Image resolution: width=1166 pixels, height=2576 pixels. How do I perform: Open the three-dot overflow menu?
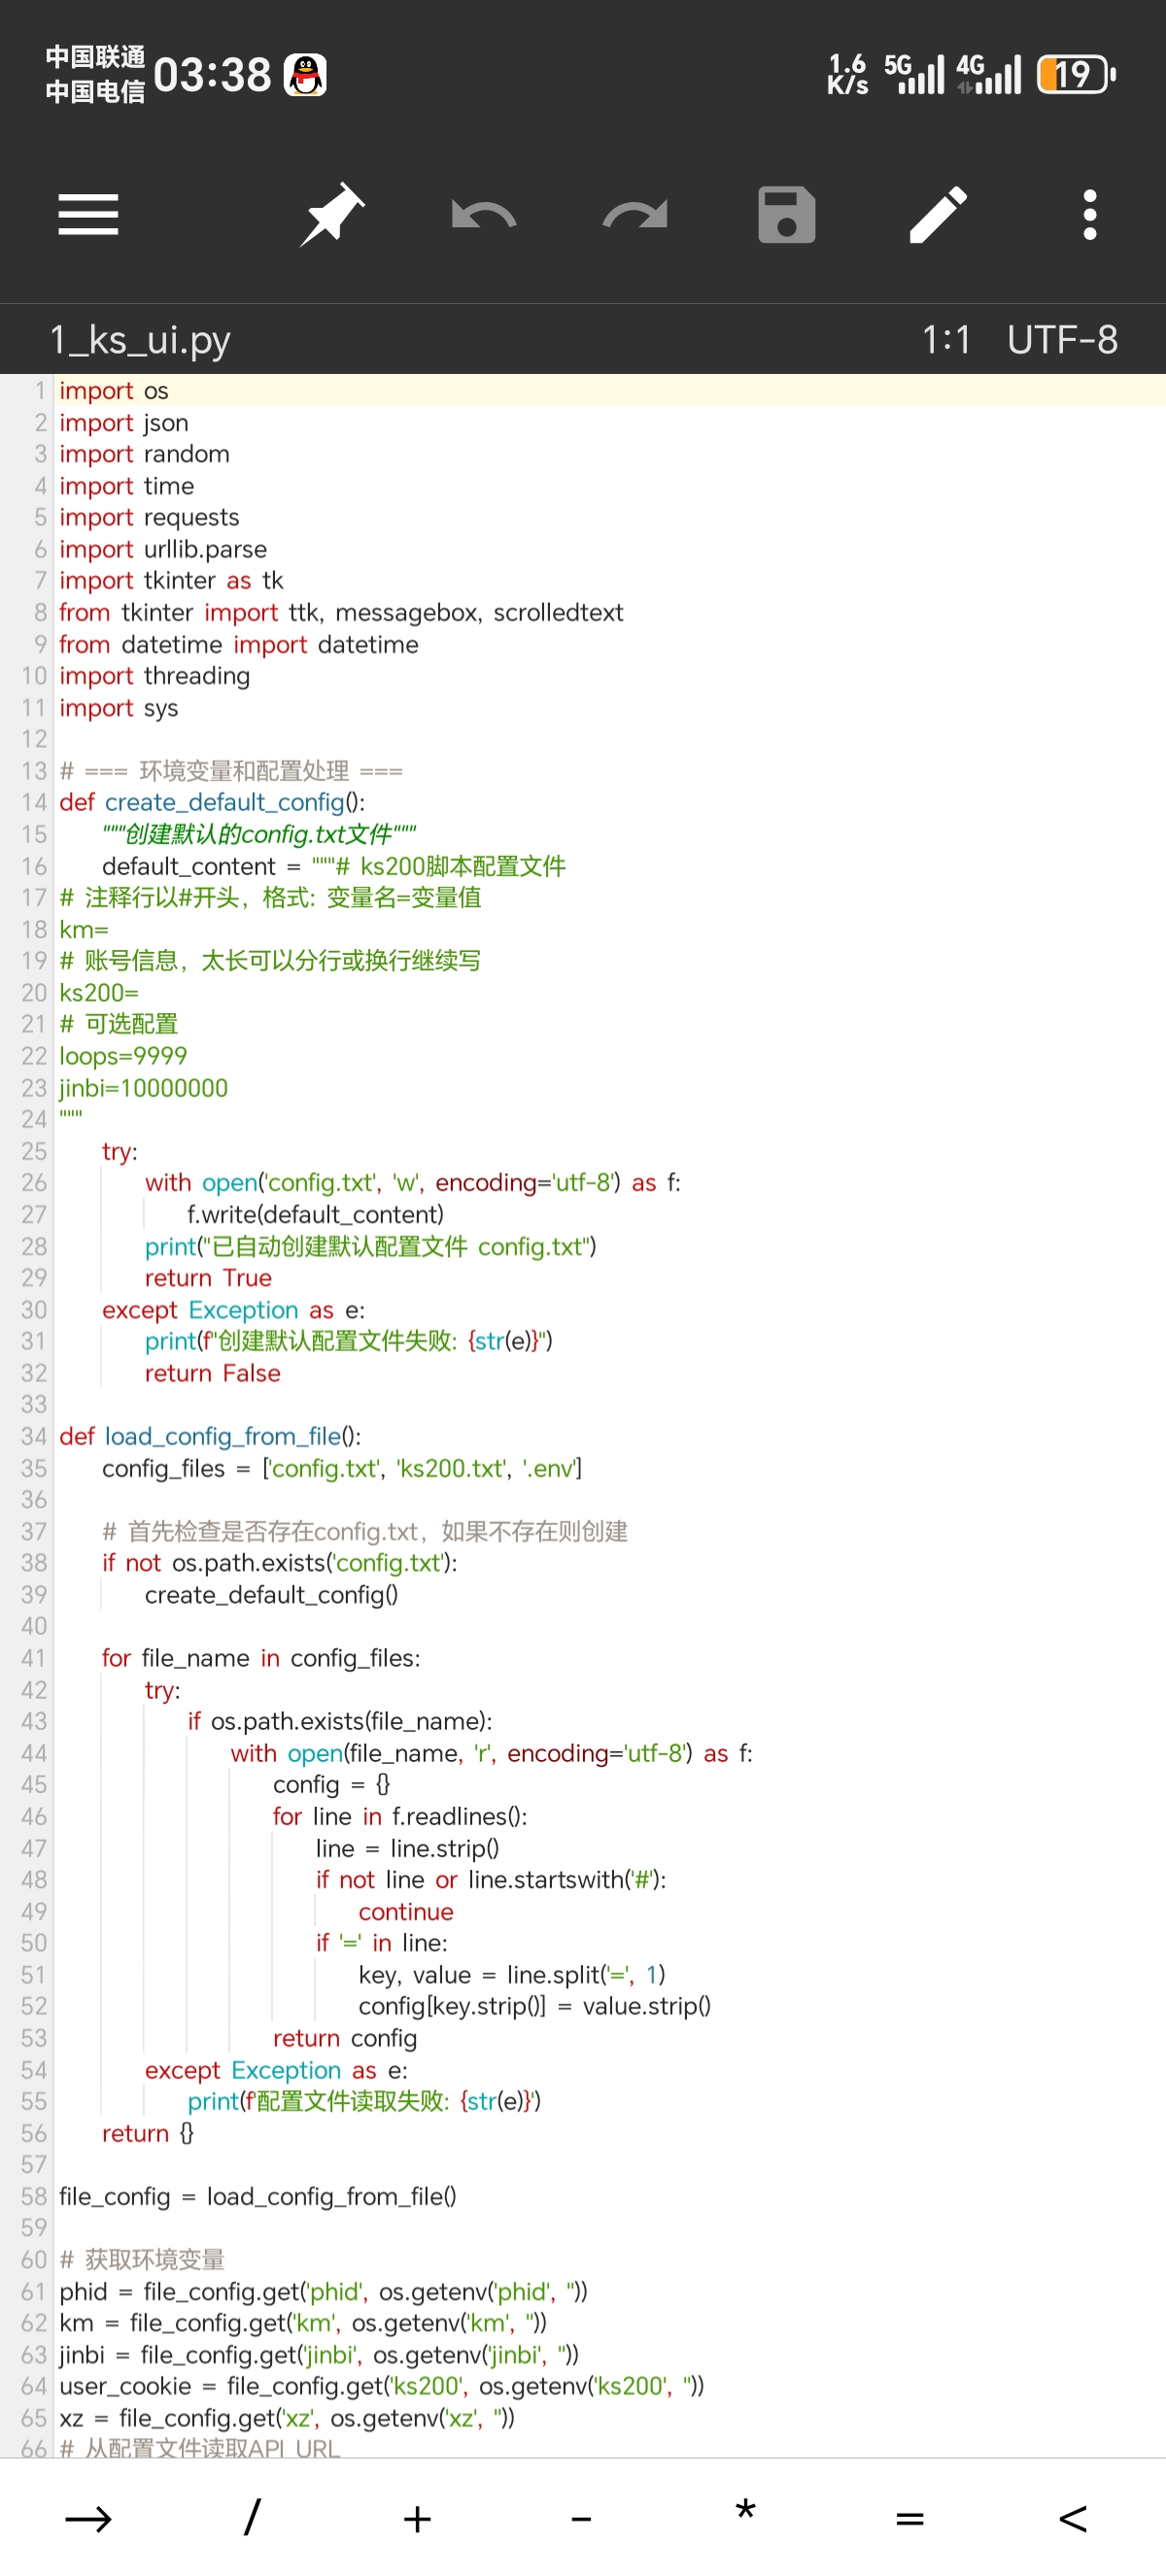[1089, 215]
